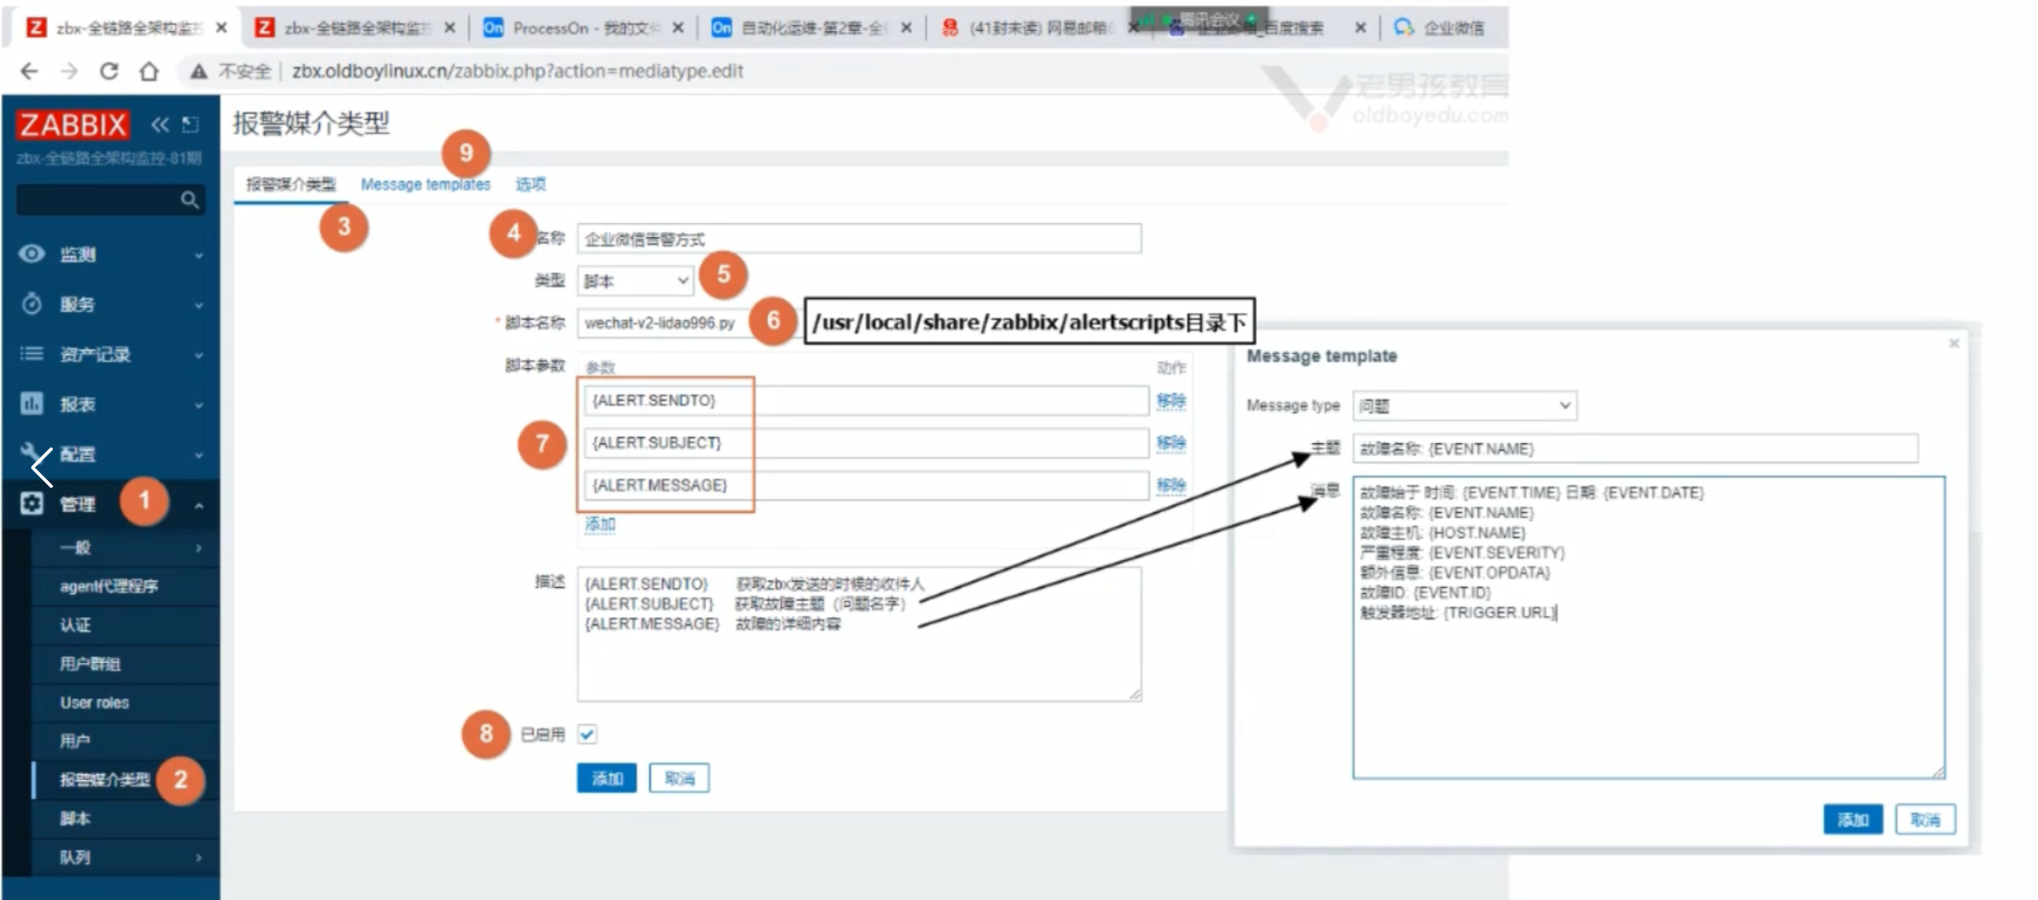The image size is (2038, 900).
Task: Open the User roles menu item
Action: pyautogui.click(x=94, y=702)
